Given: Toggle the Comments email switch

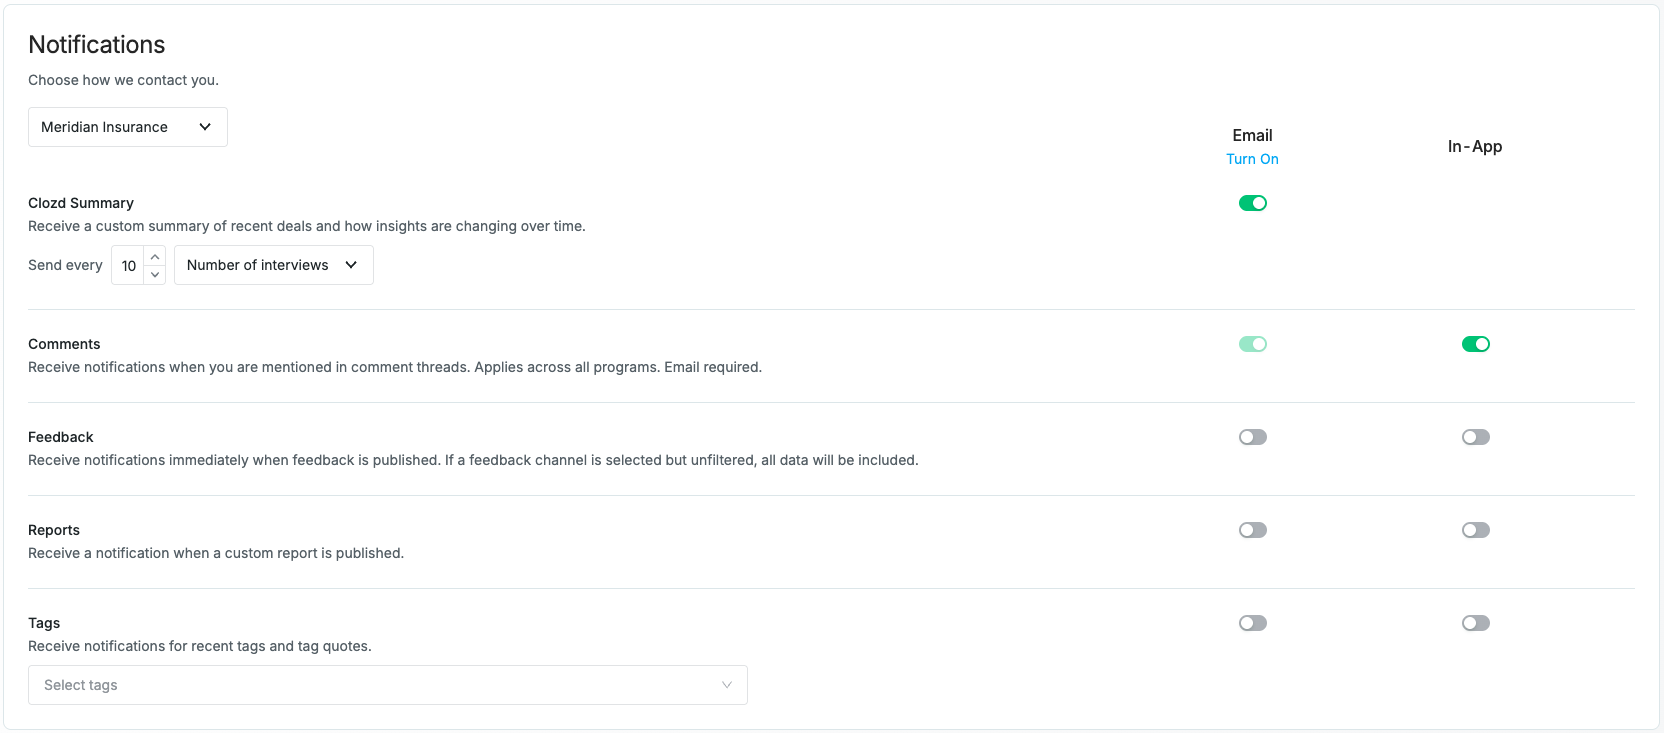Looking at the screenshot, I should [1253, 344].
